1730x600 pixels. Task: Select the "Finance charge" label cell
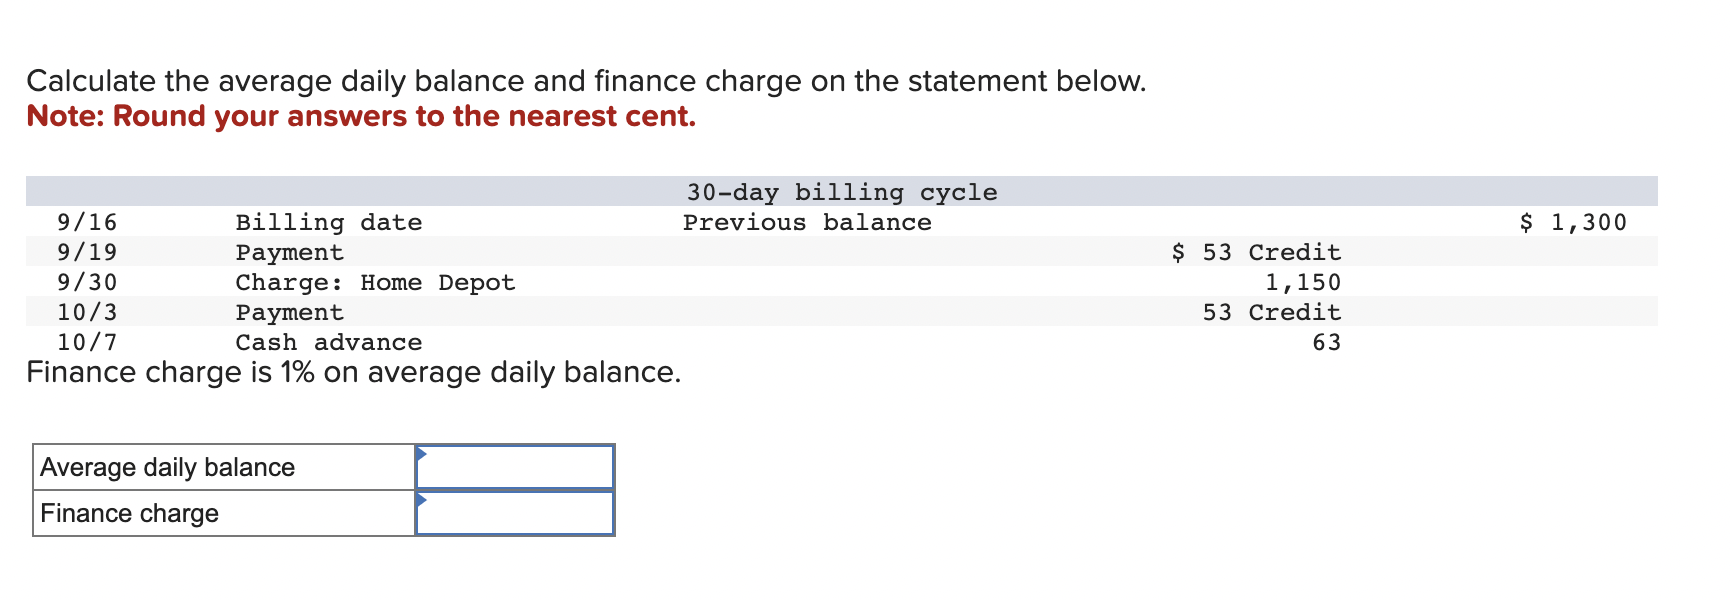click(224, 513)
